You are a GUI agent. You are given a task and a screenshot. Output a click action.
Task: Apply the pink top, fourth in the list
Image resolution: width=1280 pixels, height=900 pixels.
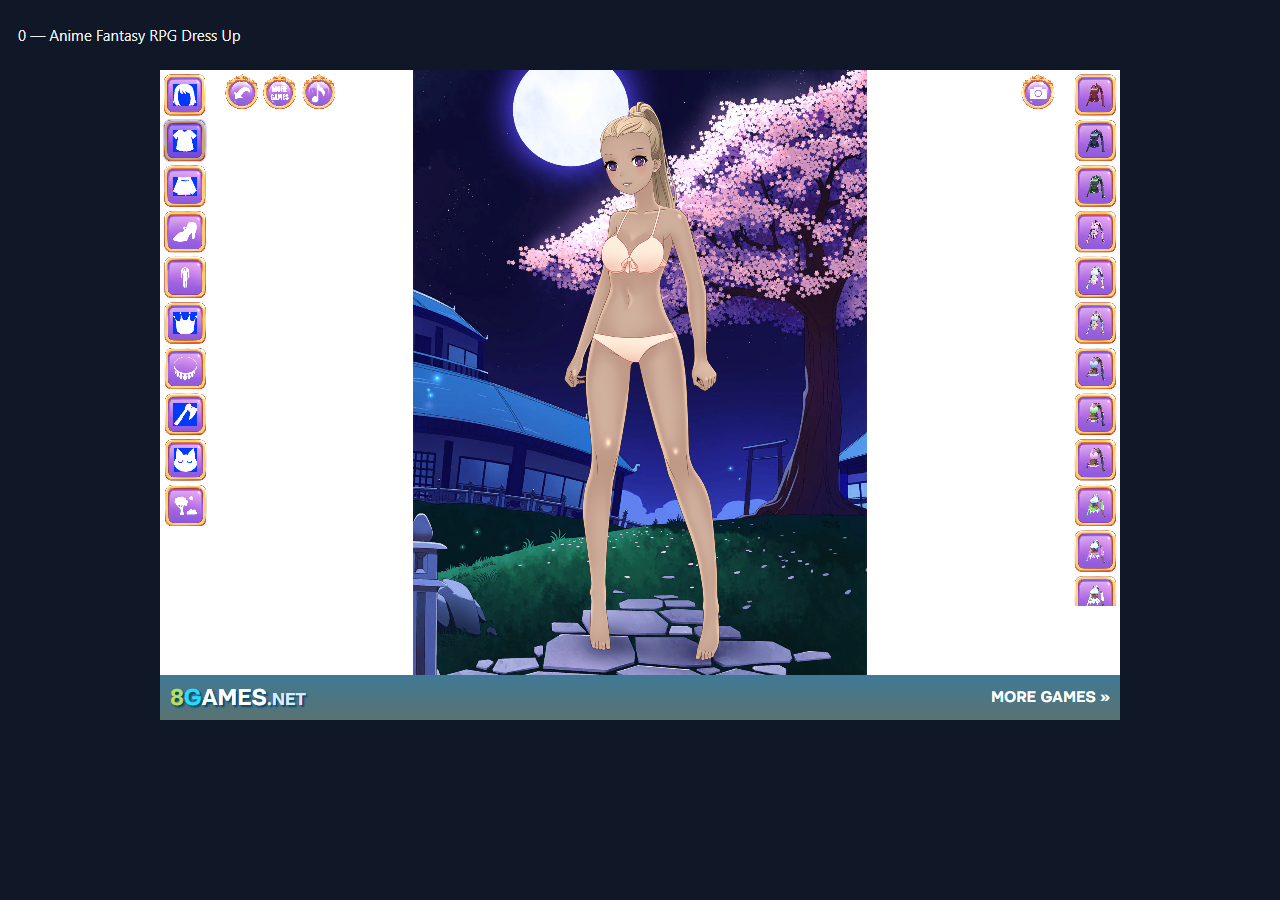(1096, 232)
